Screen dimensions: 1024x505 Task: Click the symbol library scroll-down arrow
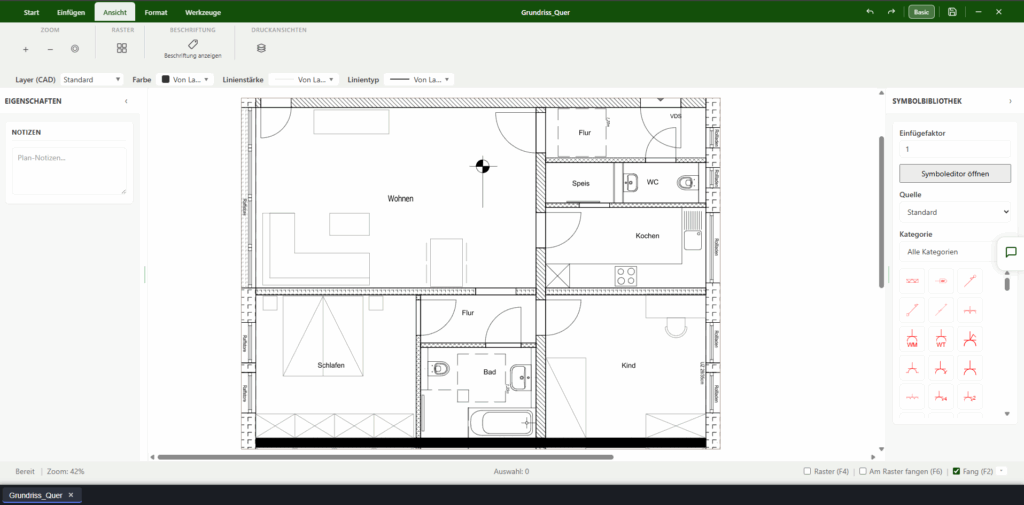tap(1007, 414)
